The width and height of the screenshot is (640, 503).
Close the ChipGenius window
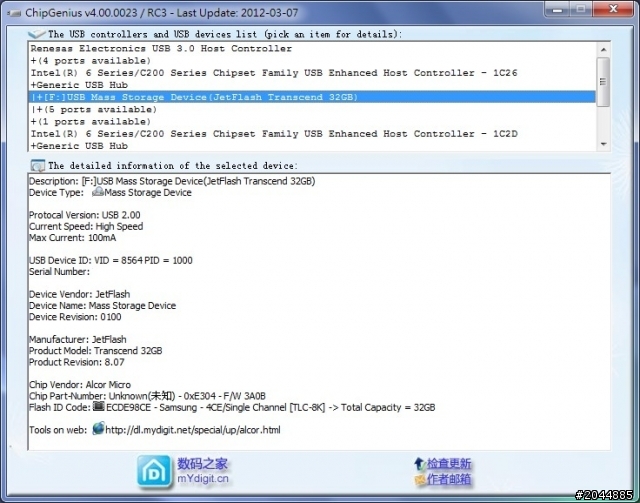613,9
